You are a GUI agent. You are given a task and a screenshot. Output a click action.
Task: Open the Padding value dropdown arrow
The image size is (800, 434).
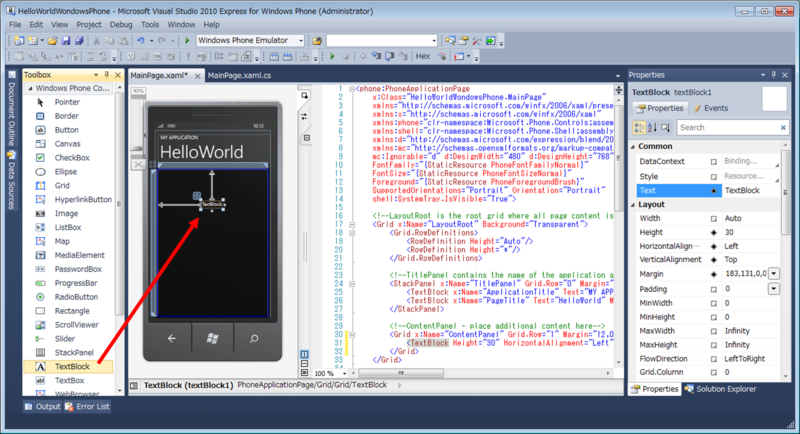tap(774, 289)
